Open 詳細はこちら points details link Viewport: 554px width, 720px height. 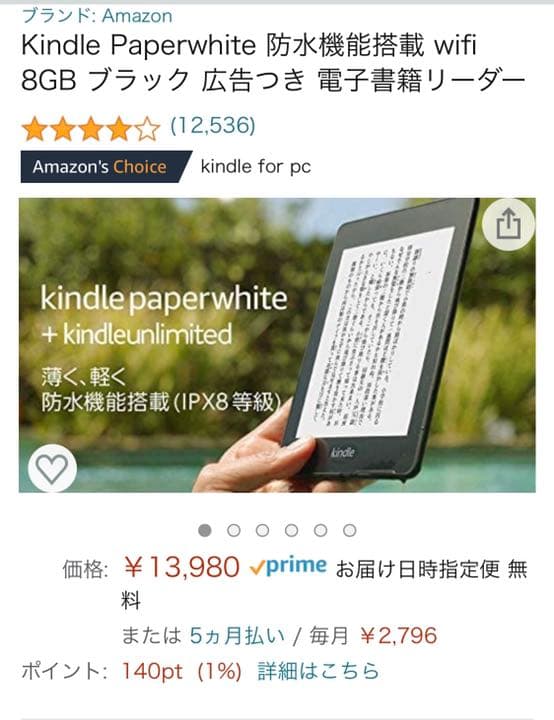pyautogui.click(x=318, y=671)
